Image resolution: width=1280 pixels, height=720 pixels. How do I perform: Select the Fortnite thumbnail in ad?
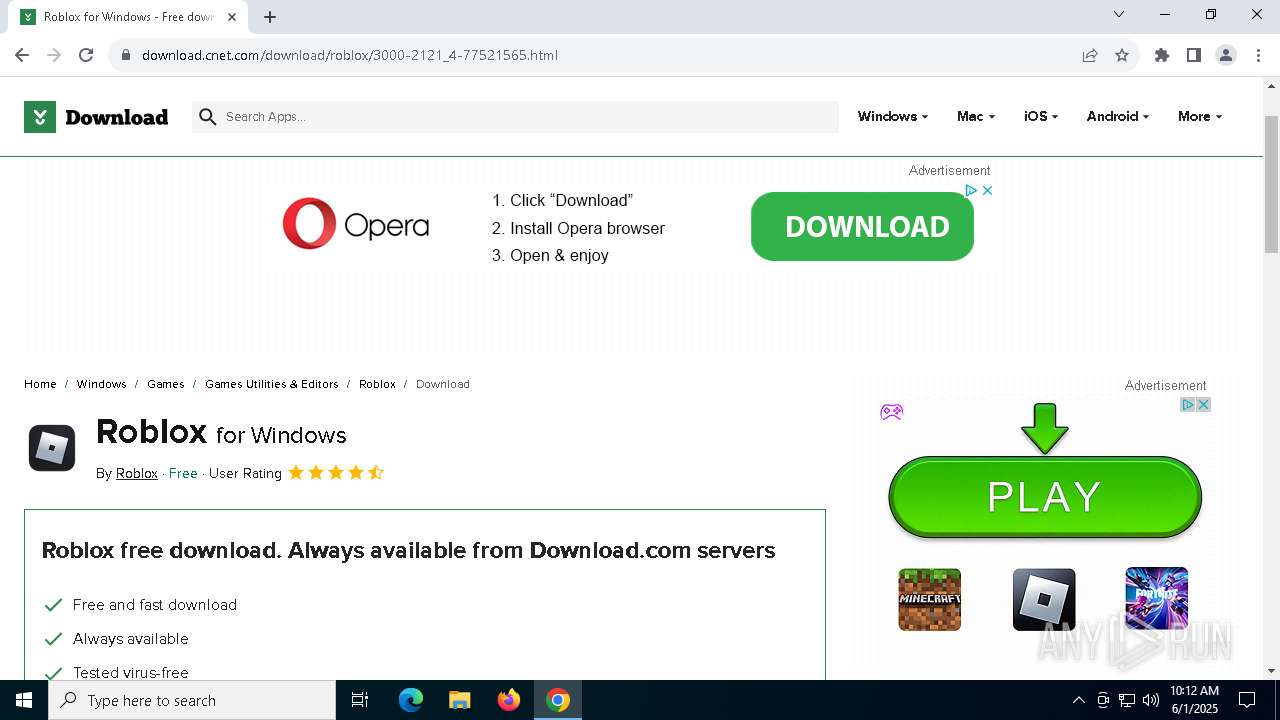[x=1157, y=599]
